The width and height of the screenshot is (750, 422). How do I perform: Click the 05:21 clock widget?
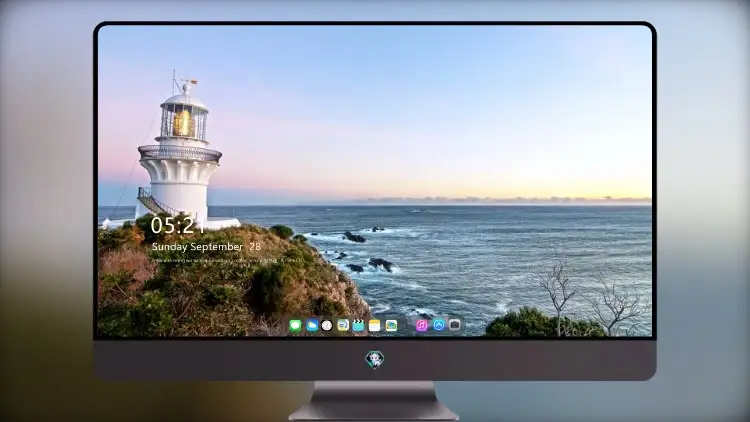[177, 225]
